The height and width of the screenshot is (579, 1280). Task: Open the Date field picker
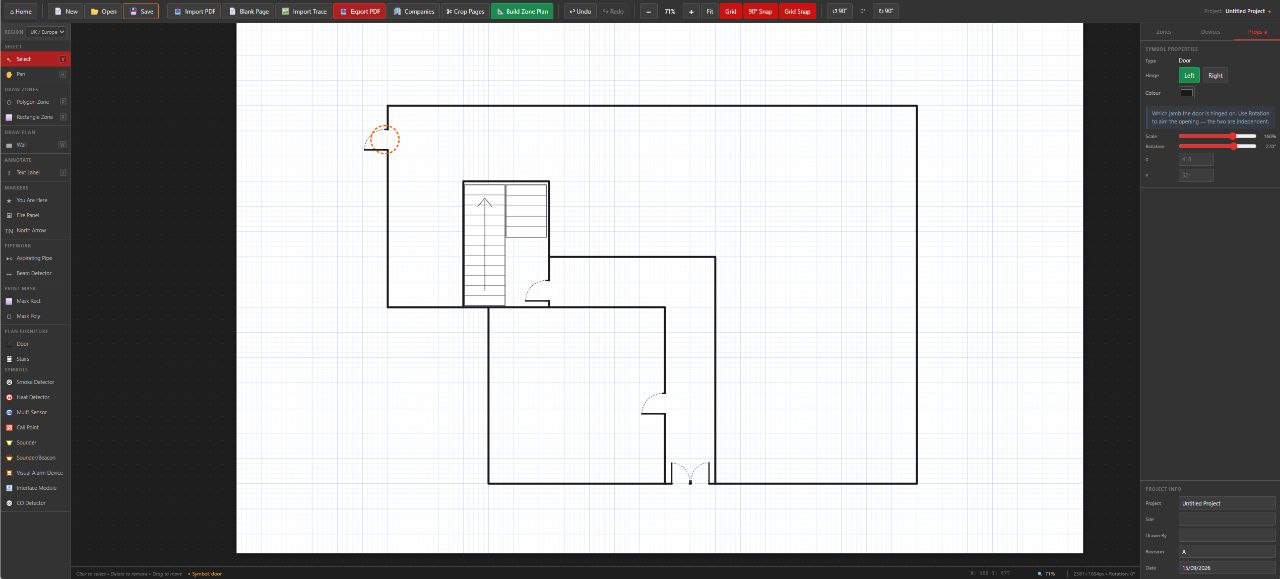(1227, 567)
